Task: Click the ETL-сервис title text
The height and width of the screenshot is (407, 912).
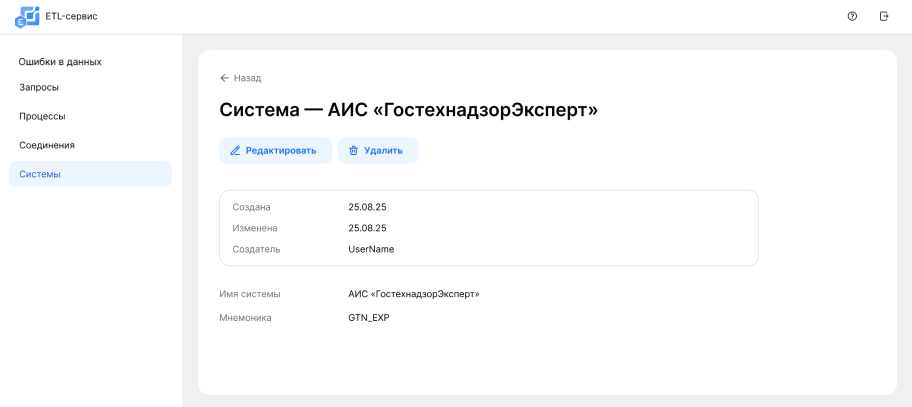Action: click(72, 16)
